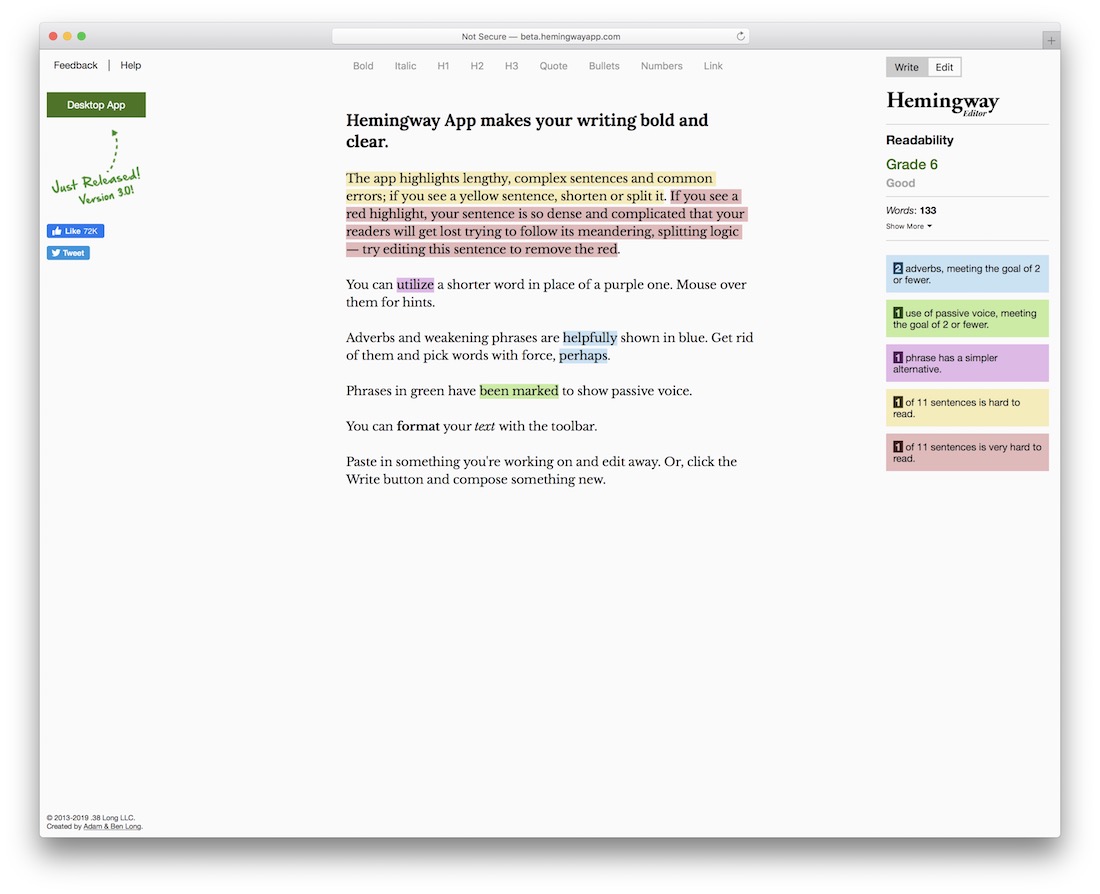
Task: Open the Help link
Action: pyautogui.click(x=130, y=65)
